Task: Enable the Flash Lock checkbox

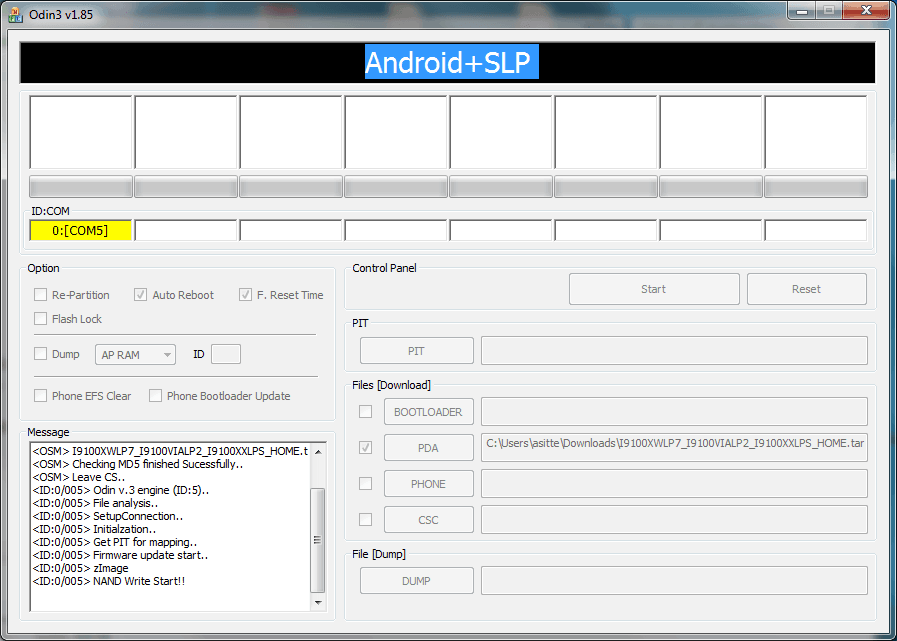Action: (x=40, y=319)
